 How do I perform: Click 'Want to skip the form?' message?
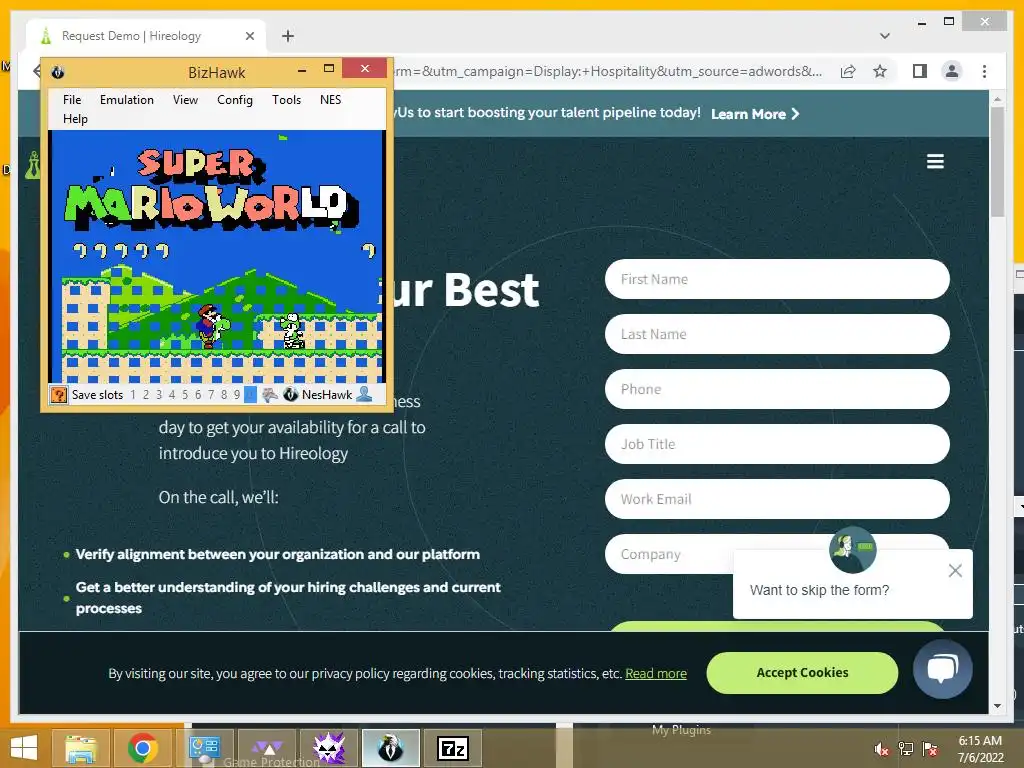(x=820, y=590)
